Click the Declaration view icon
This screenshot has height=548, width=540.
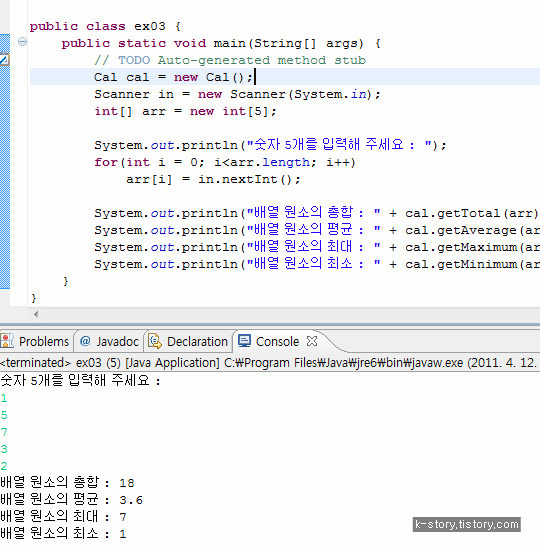[x=155, y=341]
